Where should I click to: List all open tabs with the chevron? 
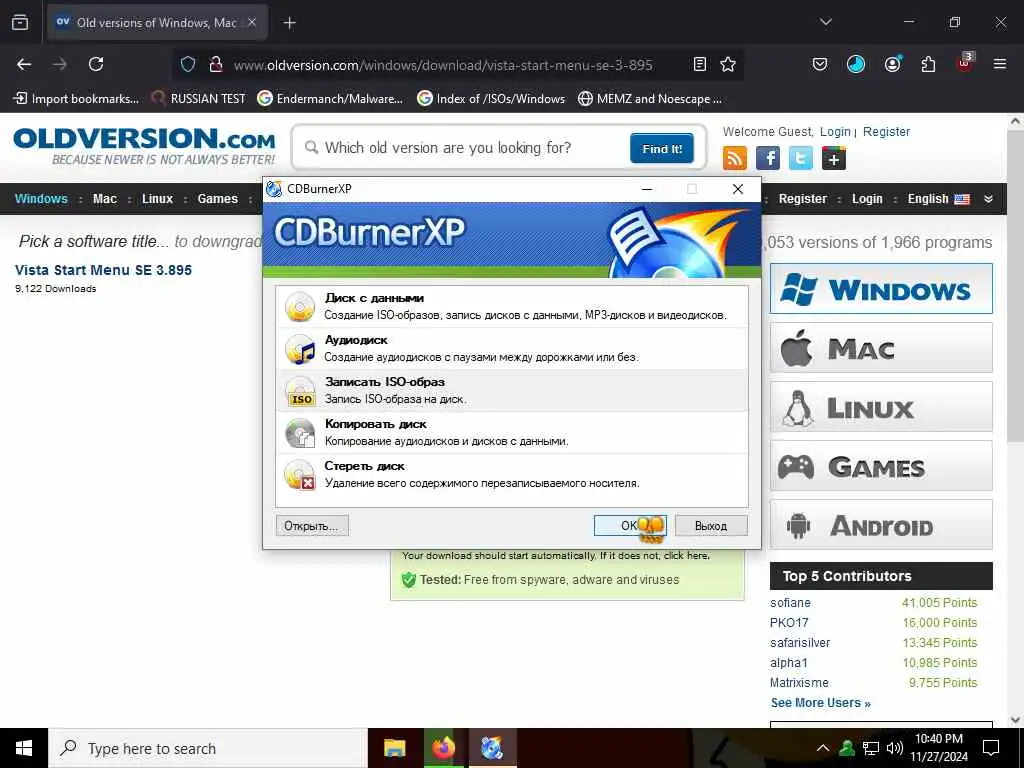pyautogui.click(x=825, y=22)
